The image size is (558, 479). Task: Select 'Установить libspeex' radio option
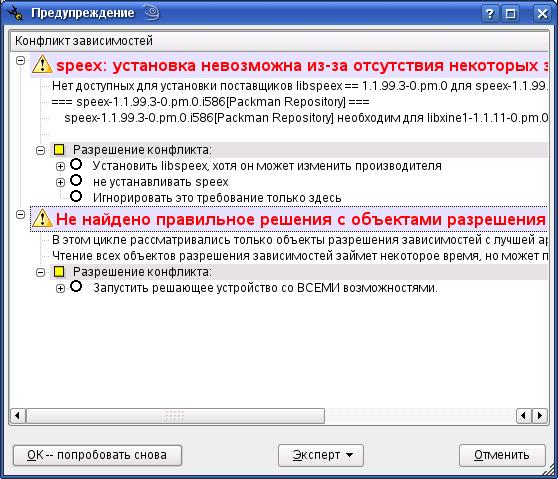click(76, 164)
